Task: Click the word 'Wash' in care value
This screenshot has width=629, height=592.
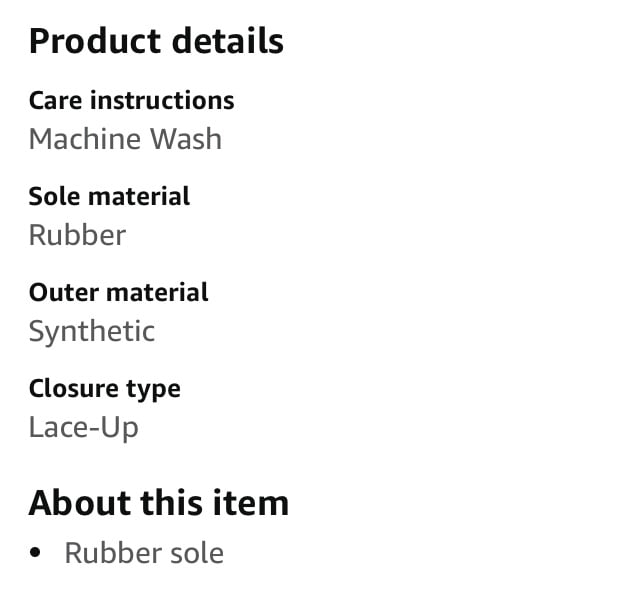Action: click(186, 139)
